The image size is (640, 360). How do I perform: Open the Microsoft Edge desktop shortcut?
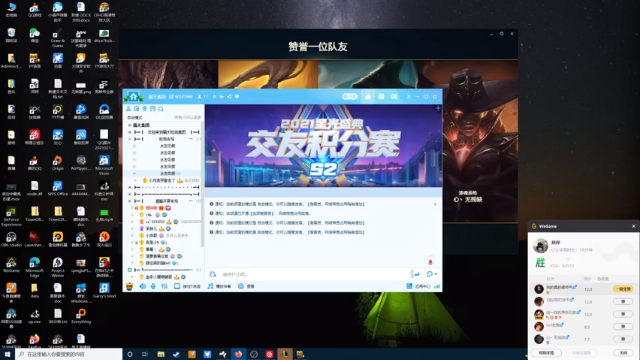coord(35,267)
